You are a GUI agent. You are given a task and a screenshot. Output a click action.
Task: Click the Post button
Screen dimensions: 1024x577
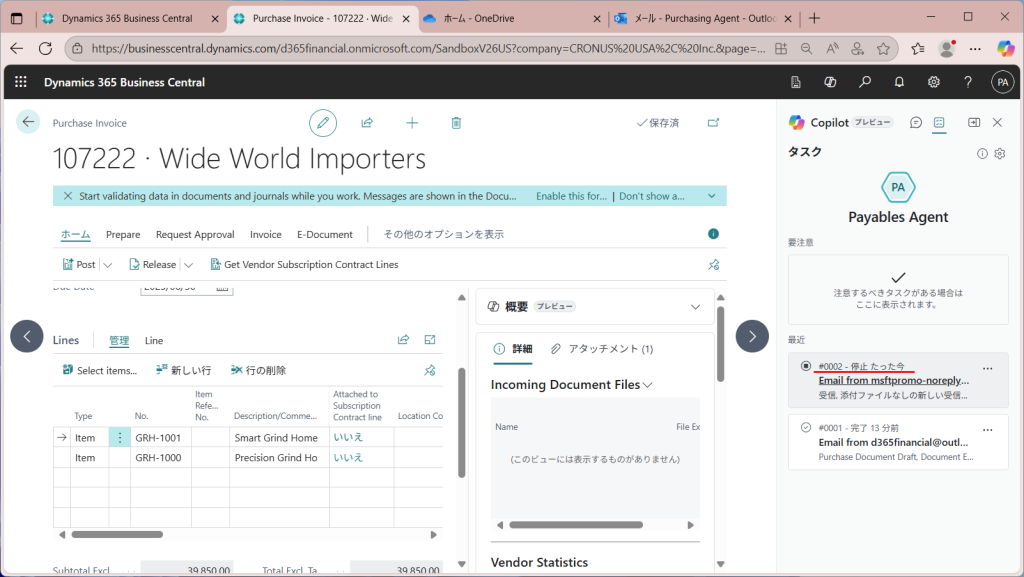tap(79, 264)
